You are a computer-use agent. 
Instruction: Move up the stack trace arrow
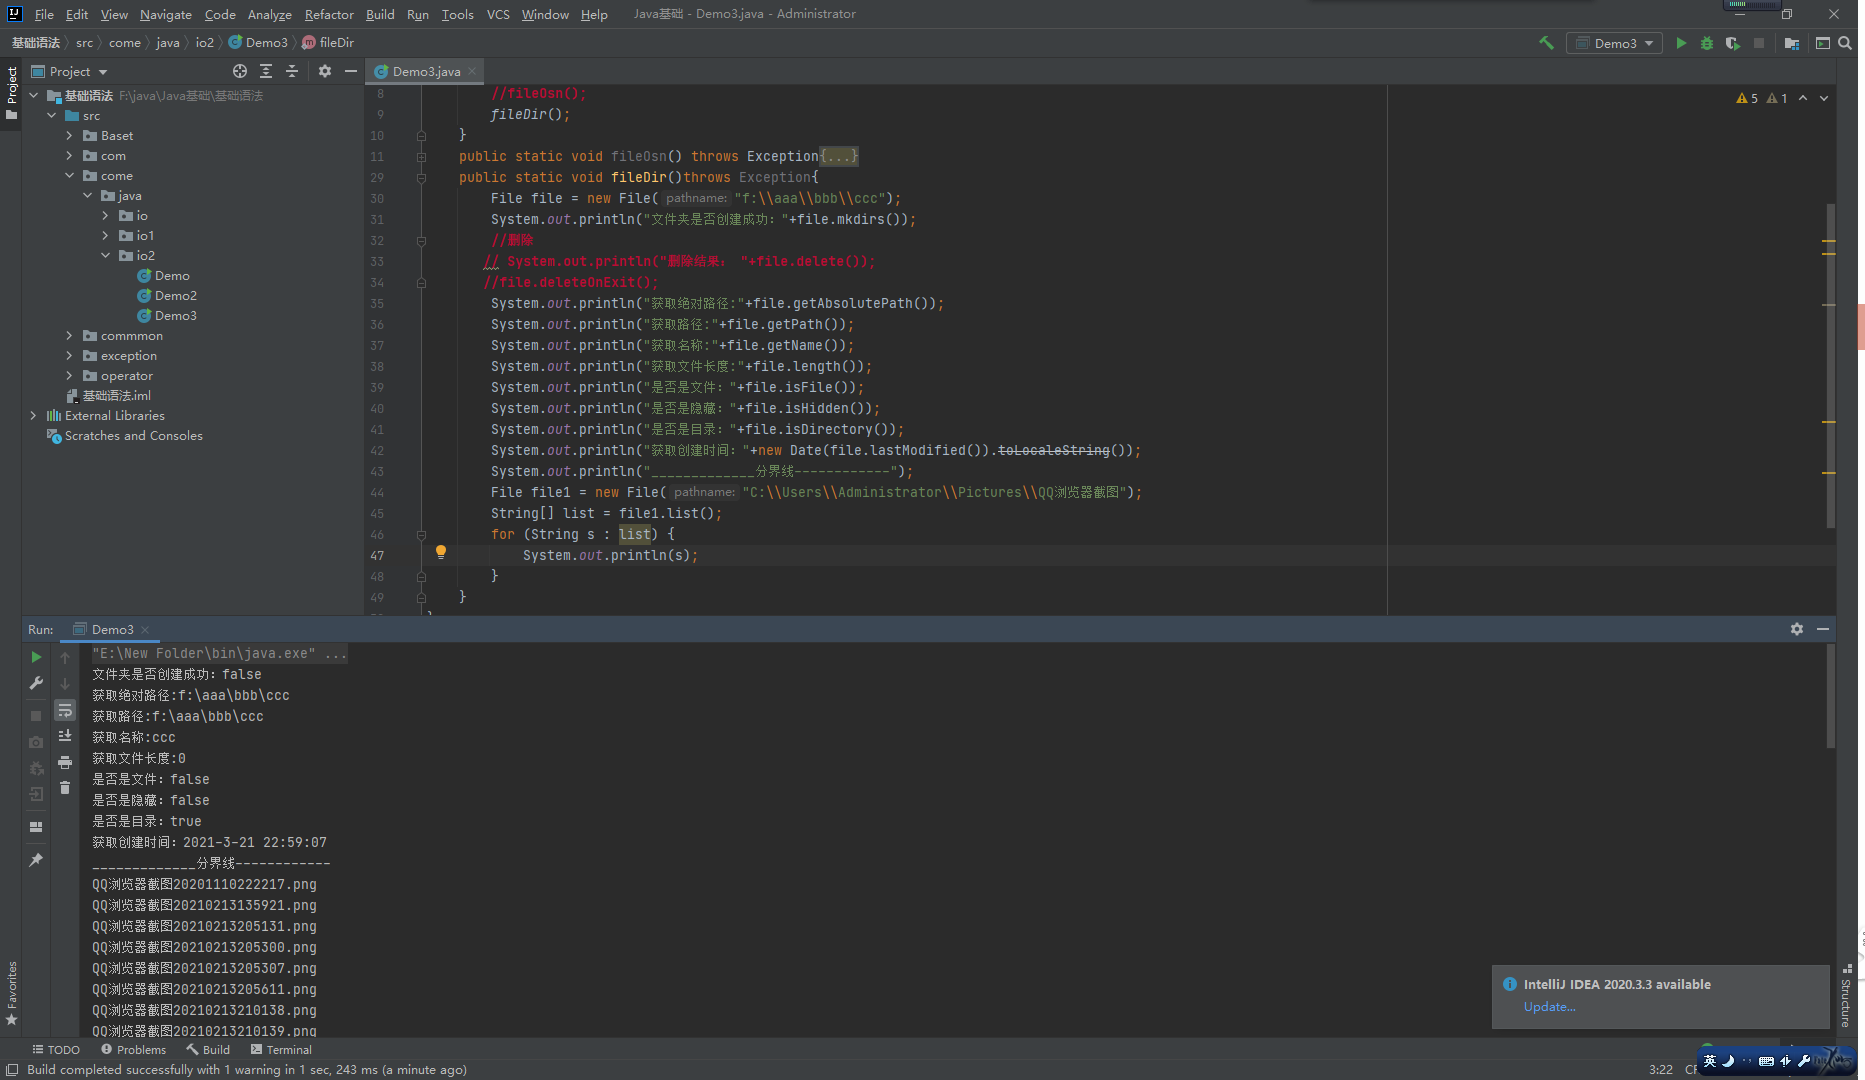tap(65, 657)
